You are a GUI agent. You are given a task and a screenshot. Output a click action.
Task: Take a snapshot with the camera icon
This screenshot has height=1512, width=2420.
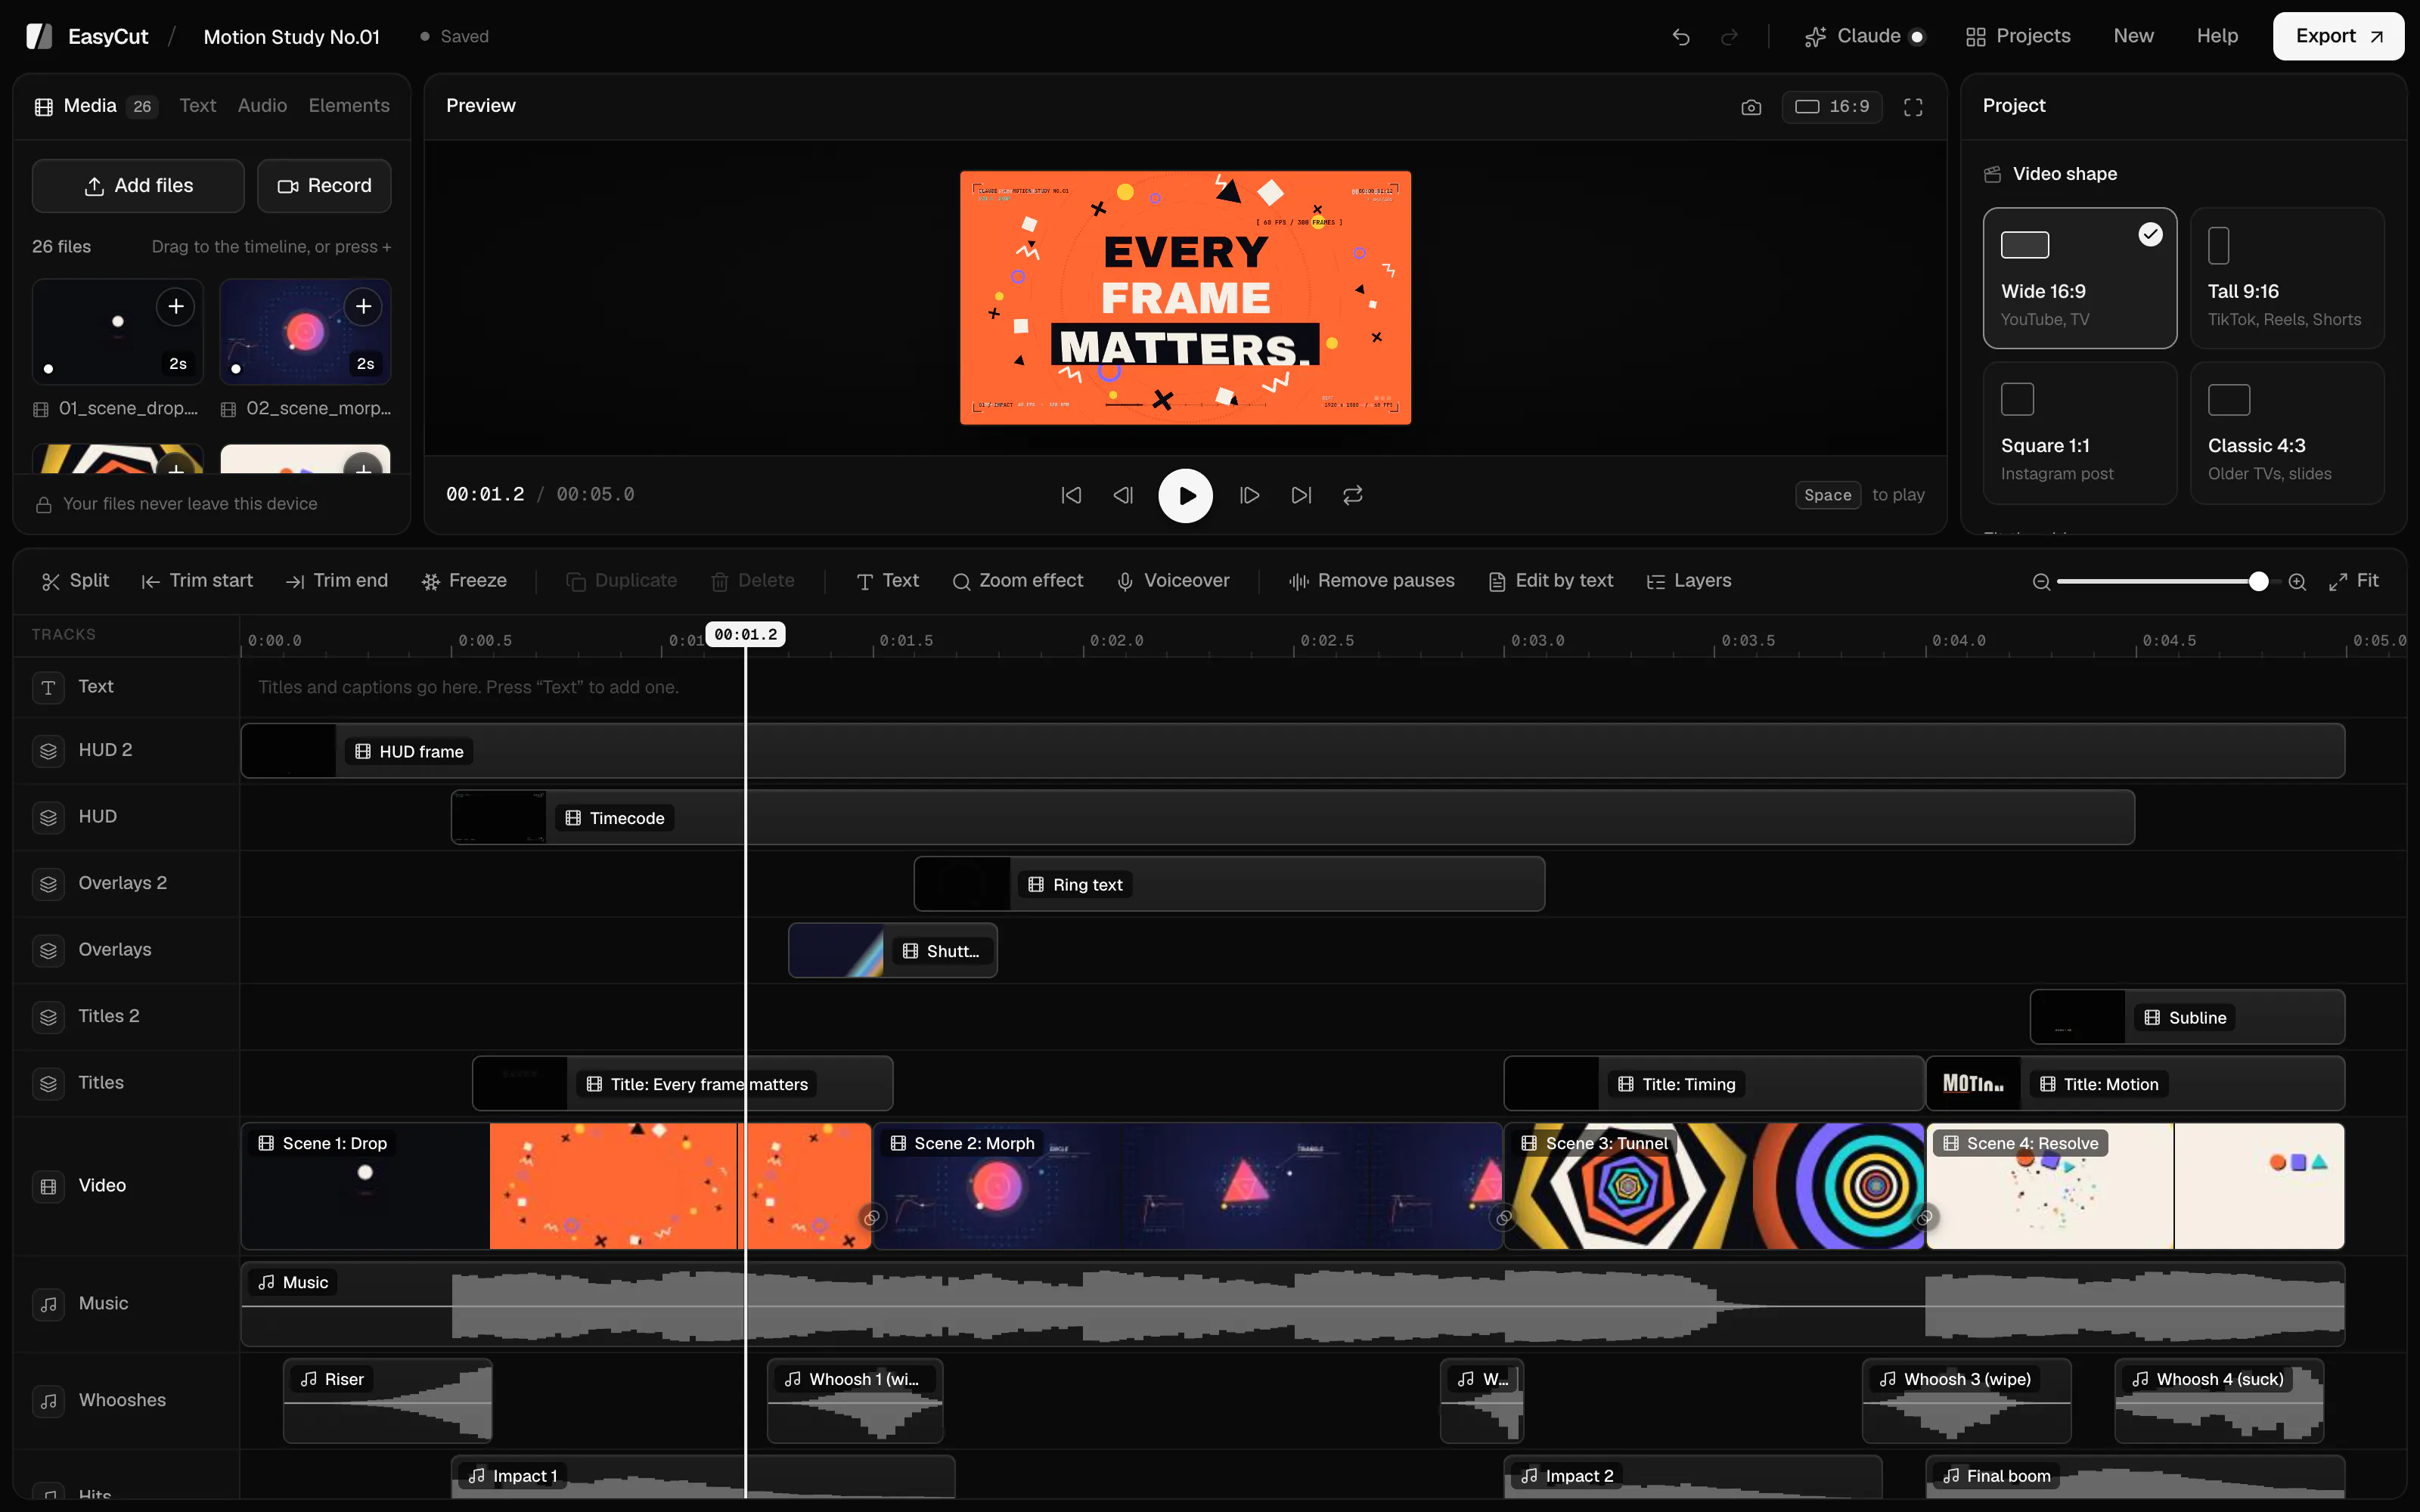click(x=1751, y=107)
